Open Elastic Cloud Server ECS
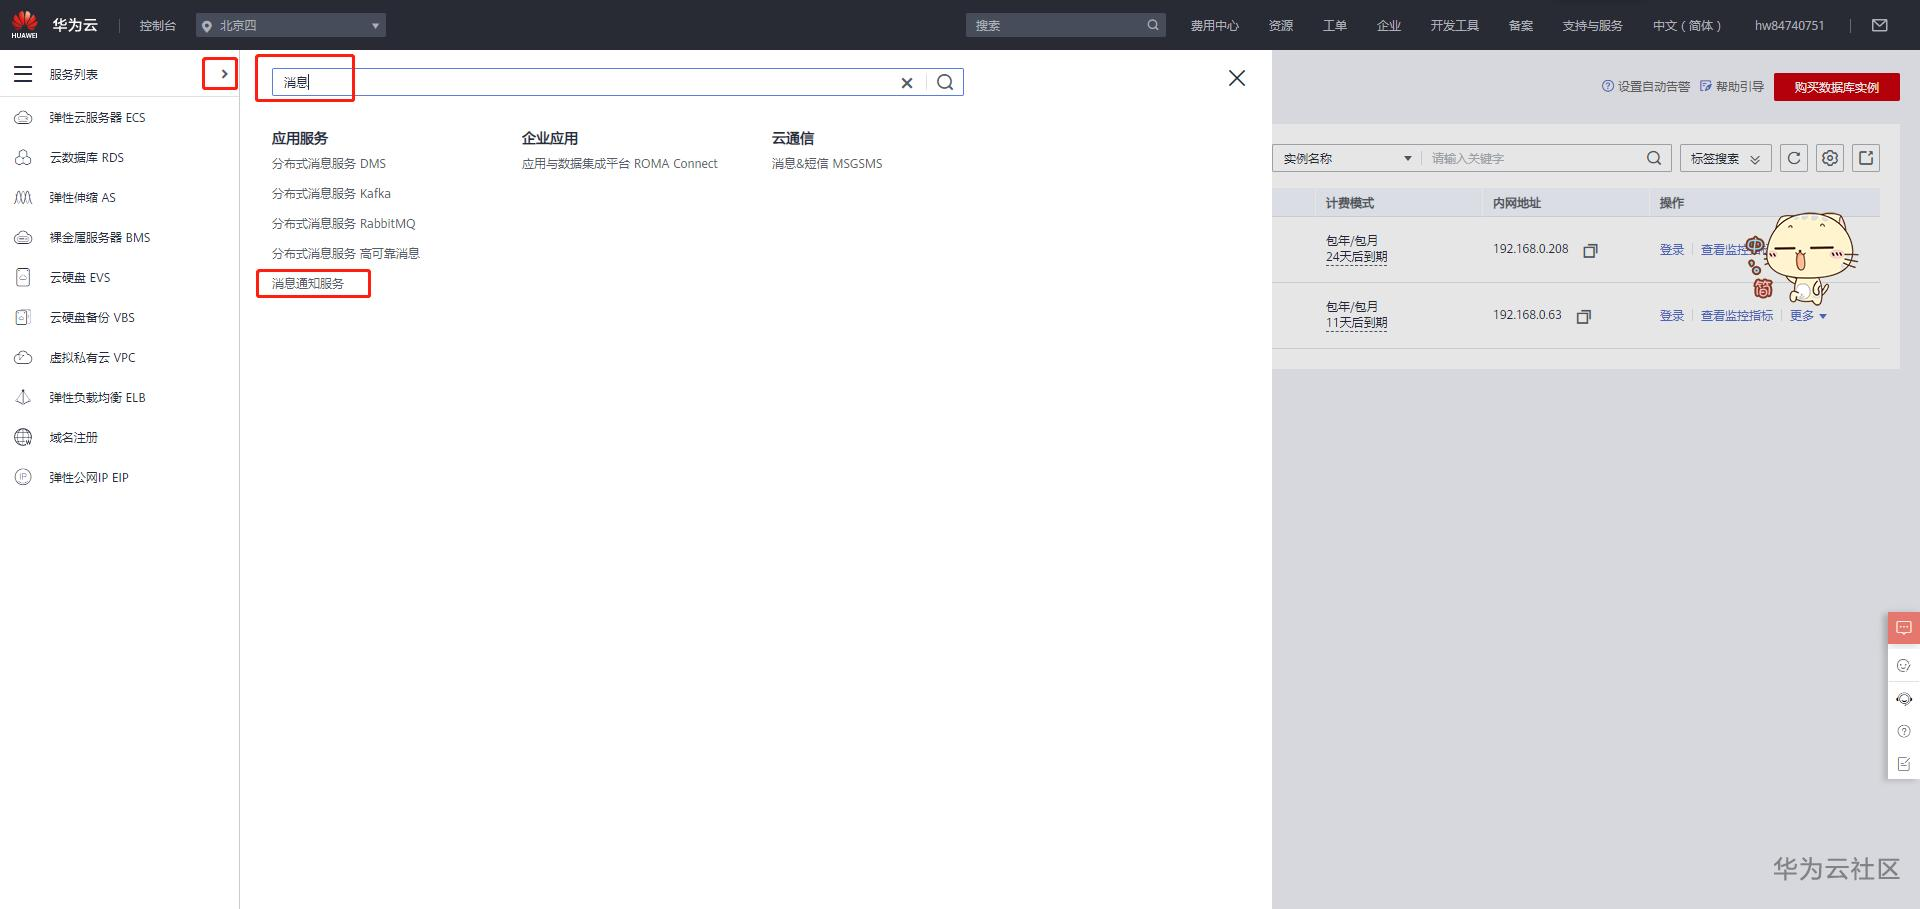The width and height of the screenshot is (1920, 909). click(x=97, y=118)
